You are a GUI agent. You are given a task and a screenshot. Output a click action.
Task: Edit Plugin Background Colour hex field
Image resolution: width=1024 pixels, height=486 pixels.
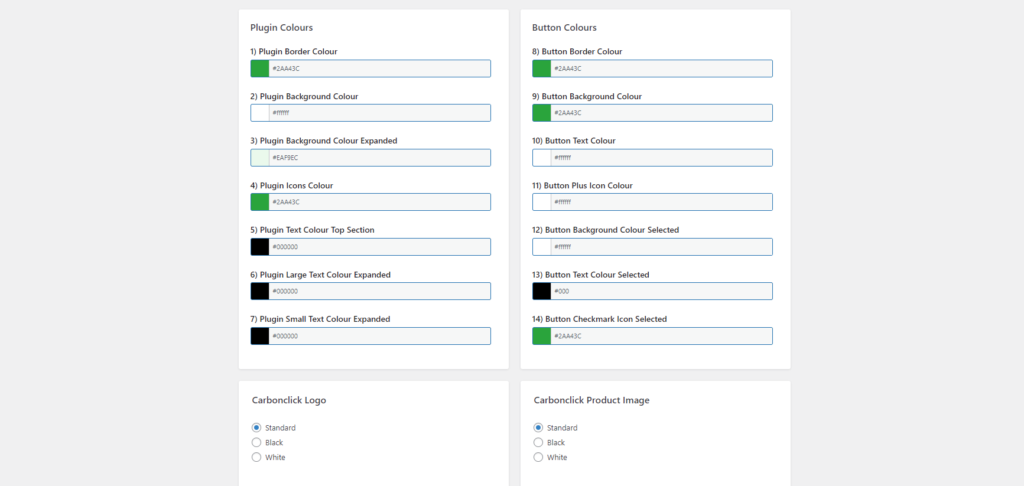click(379, 113)
